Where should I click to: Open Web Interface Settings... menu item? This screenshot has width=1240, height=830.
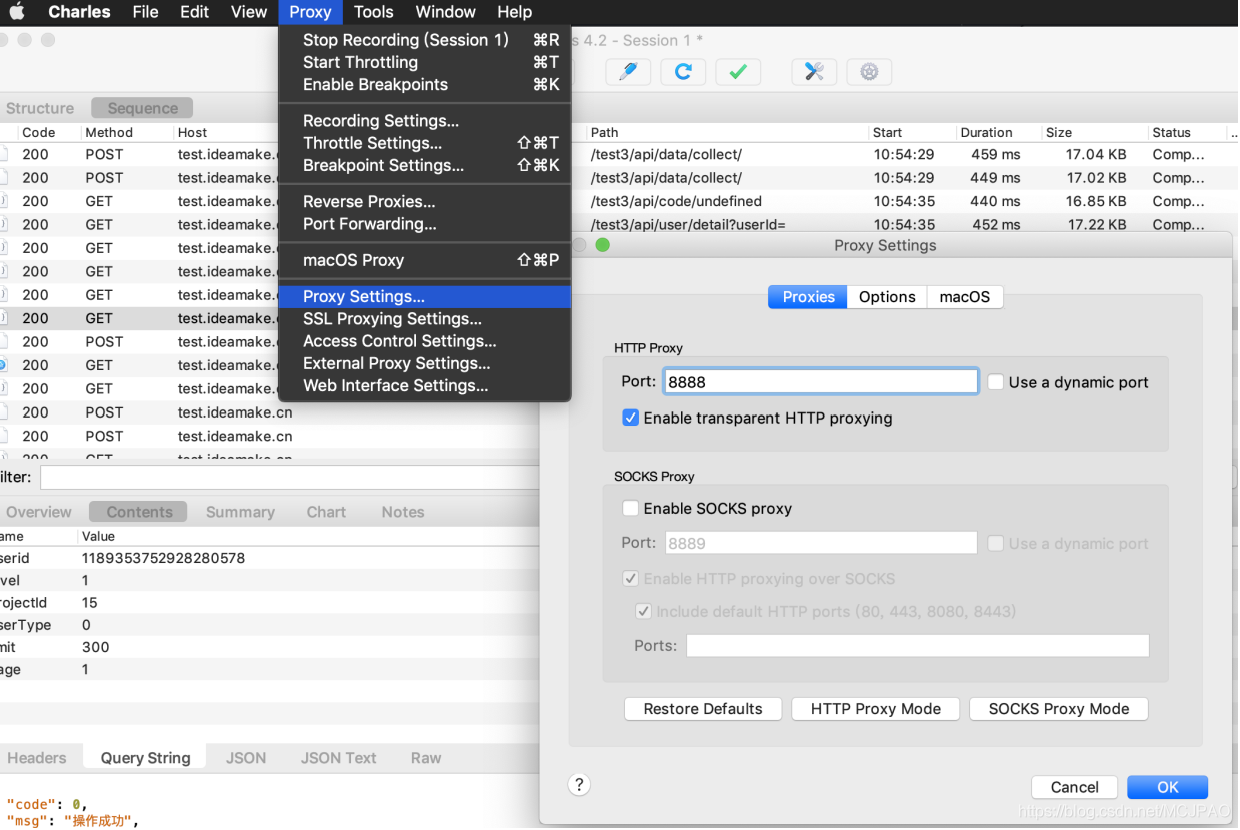[x=424, y=385]
